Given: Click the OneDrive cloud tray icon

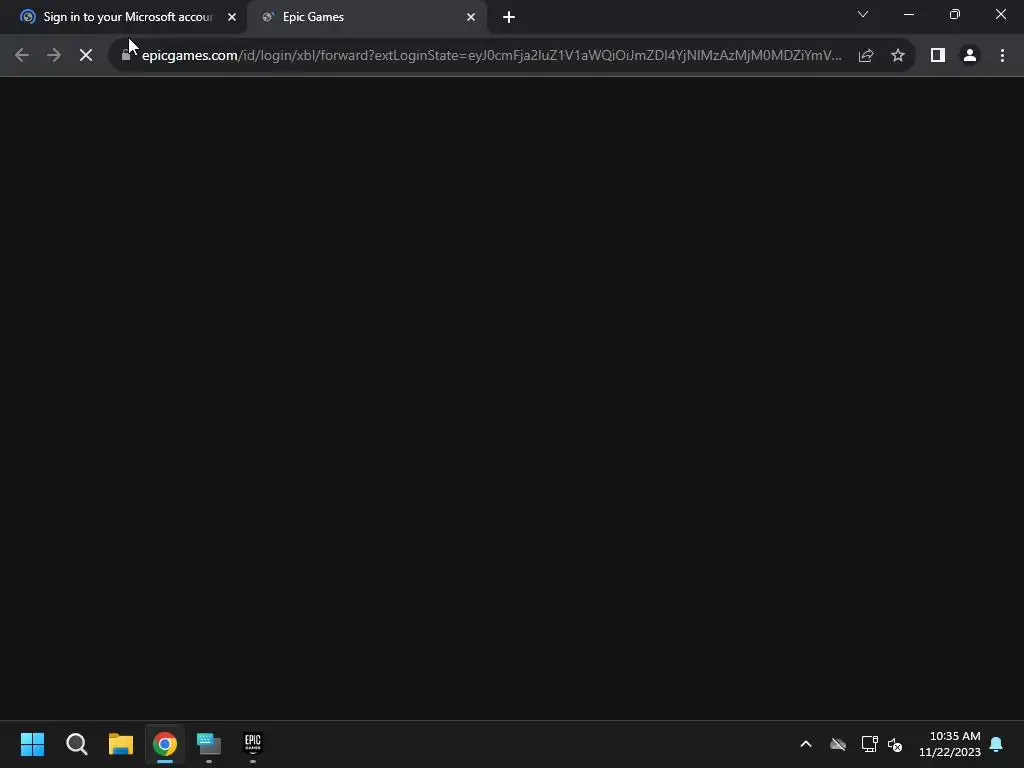Looking at the screenshot, I should click(x=838, y=744).
